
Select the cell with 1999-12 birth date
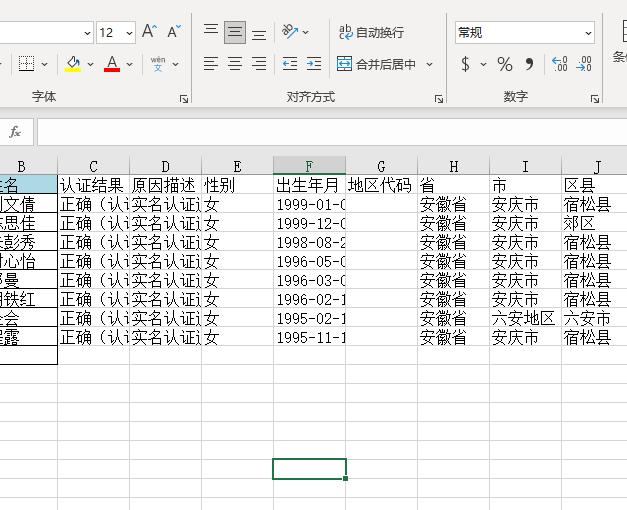309,223
